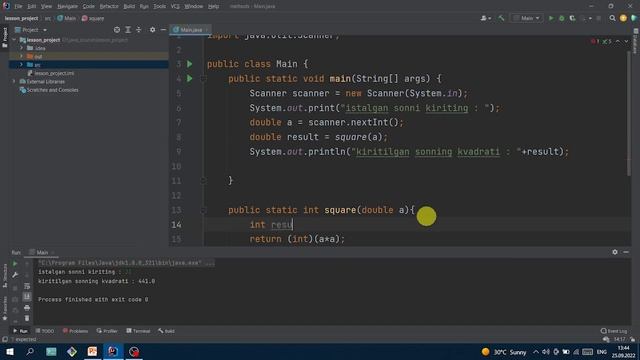Click the Build project hammer icon
The height and width of the screenshot is (360, 640).
(x=501, y=18)
